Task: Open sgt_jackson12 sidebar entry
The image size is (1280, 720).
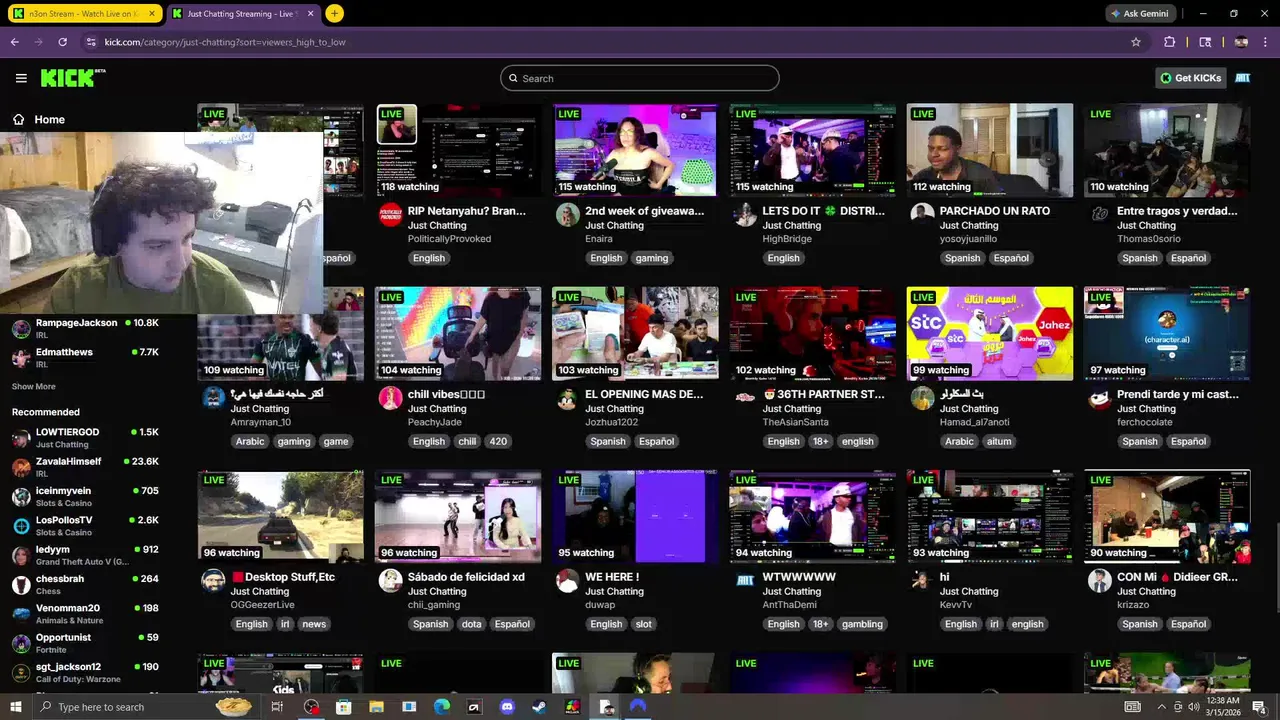Action: pyautogui.click(x=85, y=672)
